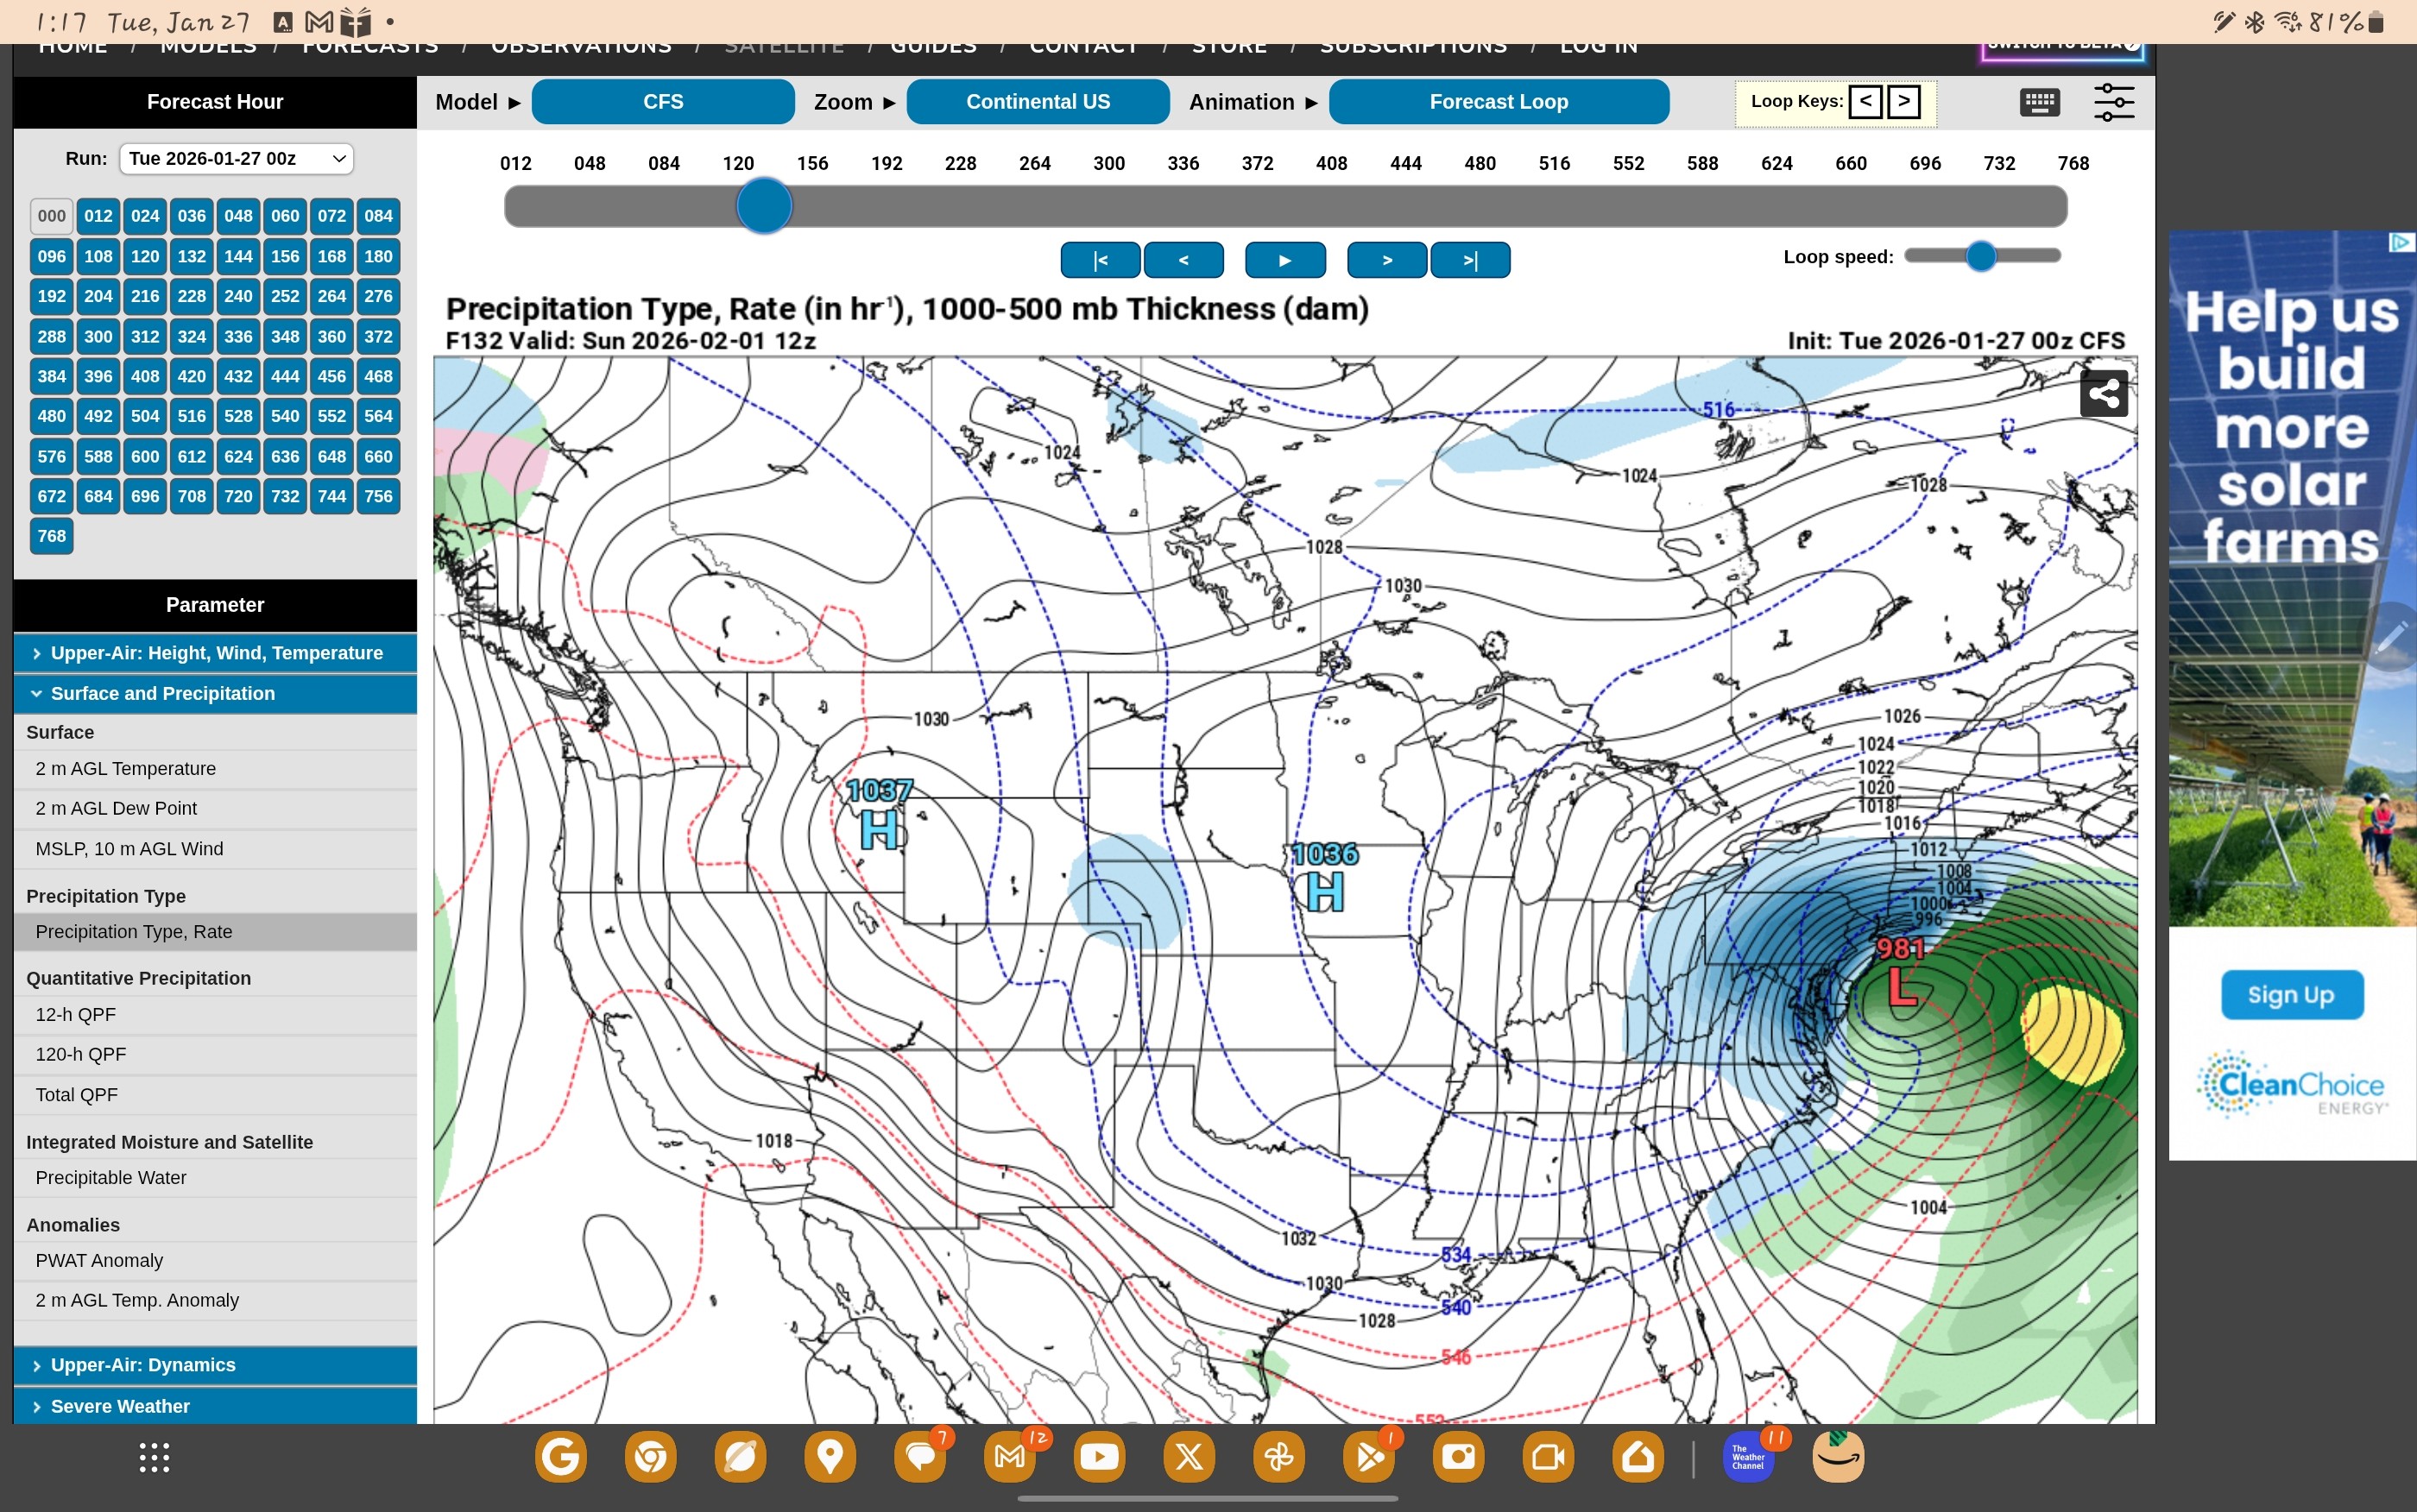
Task: Jump to first frame button
Action: point(1100,260)
